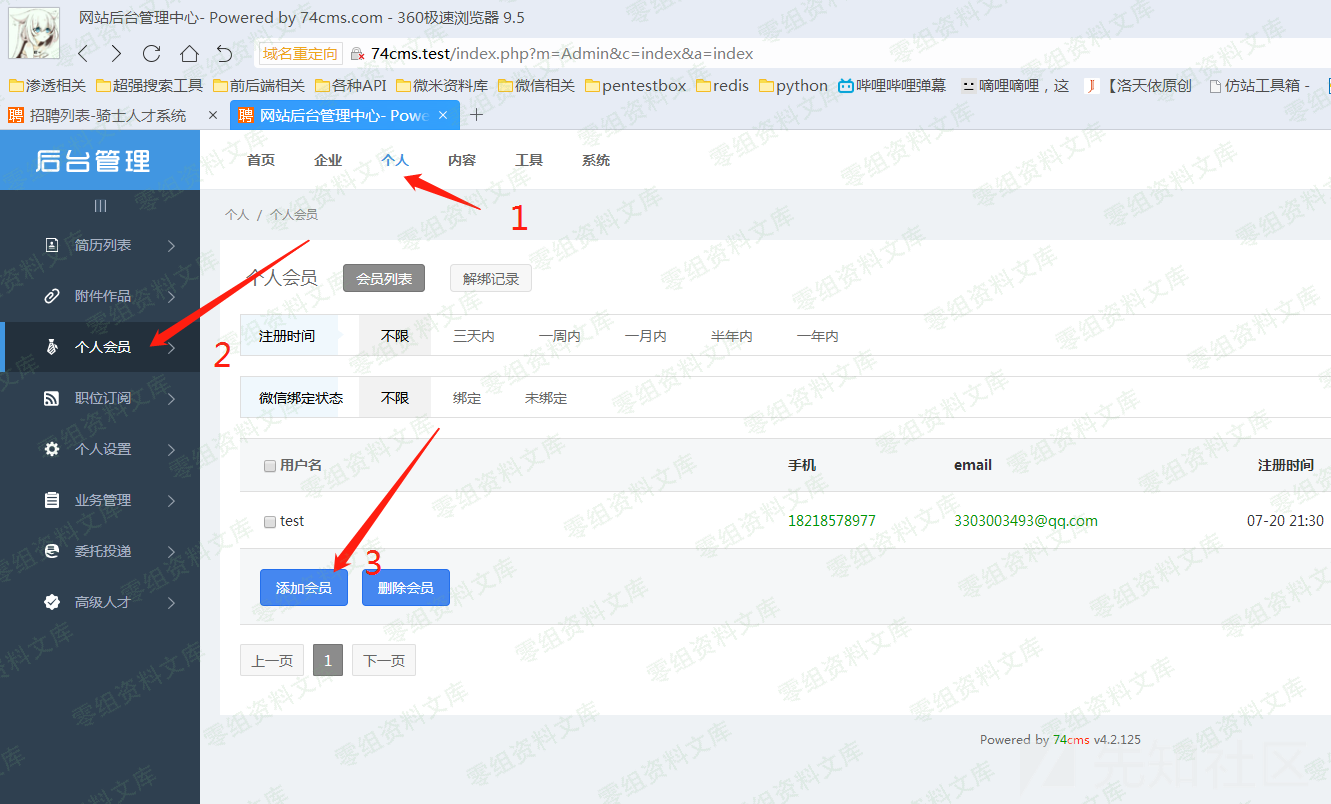Open the 企业 top menu
Viewport: 1331px width, 804px height.
pyautogui.click(x=328, y=160)
